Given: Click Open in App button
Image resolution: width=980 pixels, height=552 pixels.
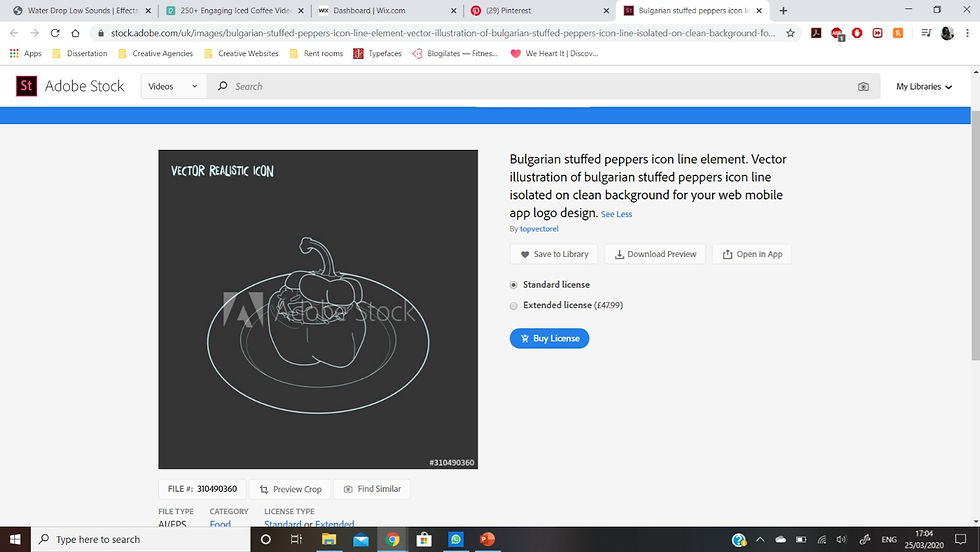Looking at the screenshot, I should tap(752, 254).
